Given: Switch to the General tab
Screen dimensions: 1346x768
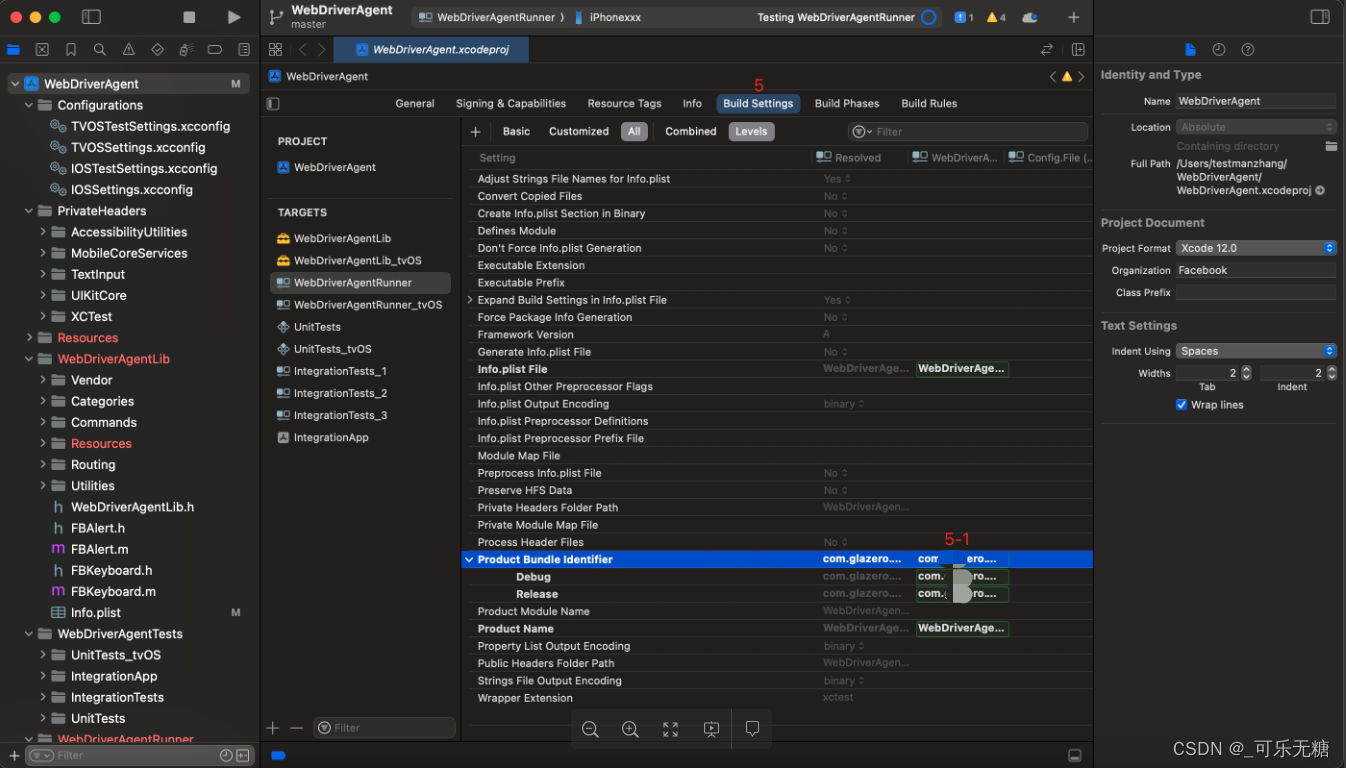Looking at the screenshot, I should [415, 103].
